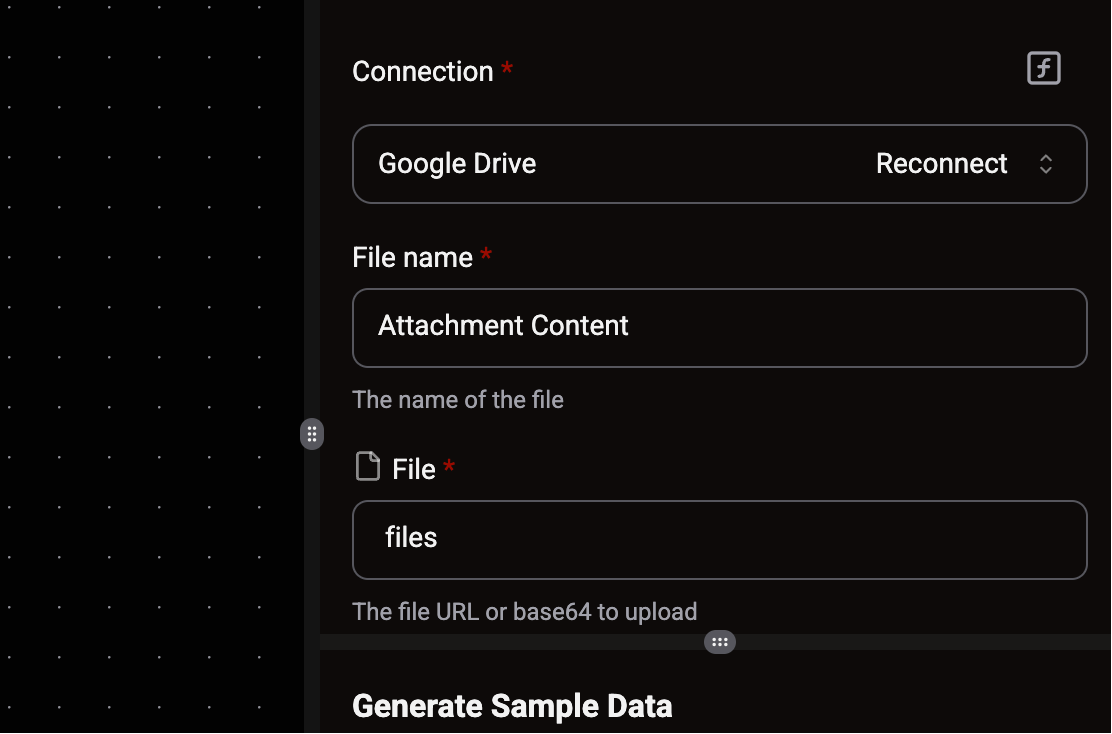Open the Google Drive connection dropdown

[719, 164]
